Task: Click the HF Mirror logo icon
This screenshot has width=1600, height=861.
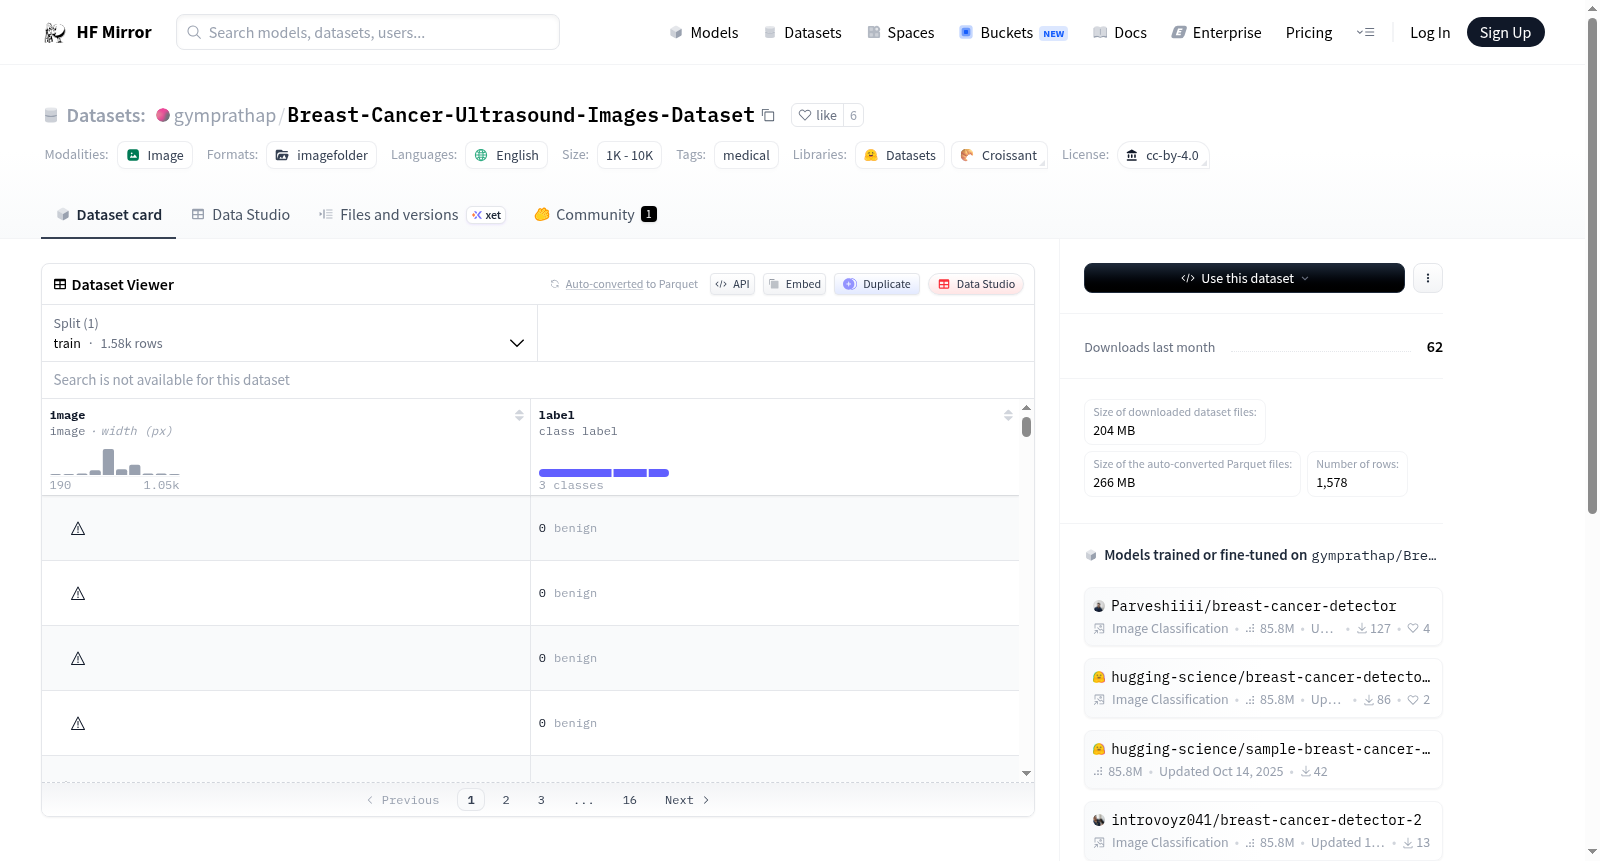Action: [55, 33]
